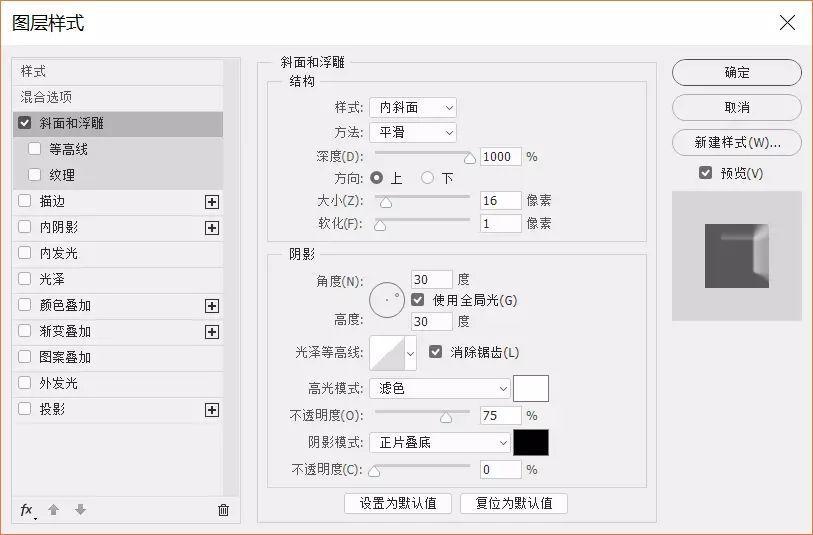The image size is (813, 535).
Task: Click 设置为默认值 button
Action: [x=398, y=503]
